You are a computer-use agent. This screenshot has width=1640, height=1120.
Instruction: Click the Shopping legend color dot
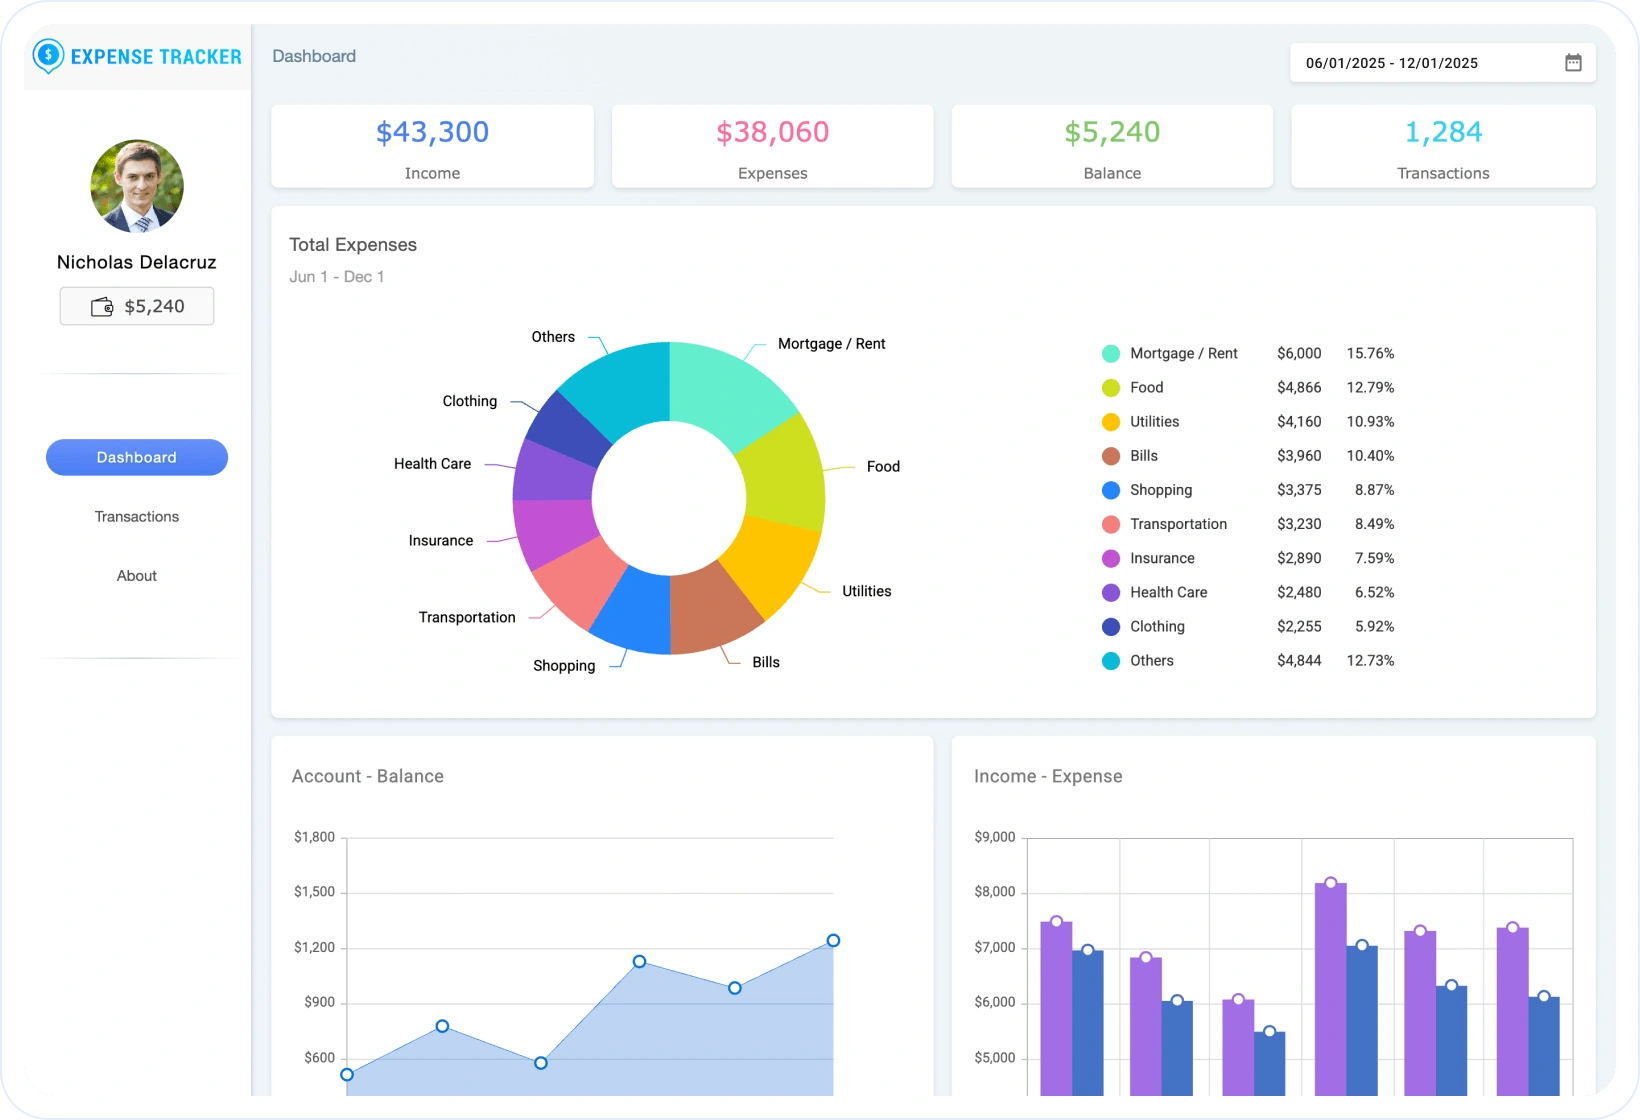(x=1110, y=490)
